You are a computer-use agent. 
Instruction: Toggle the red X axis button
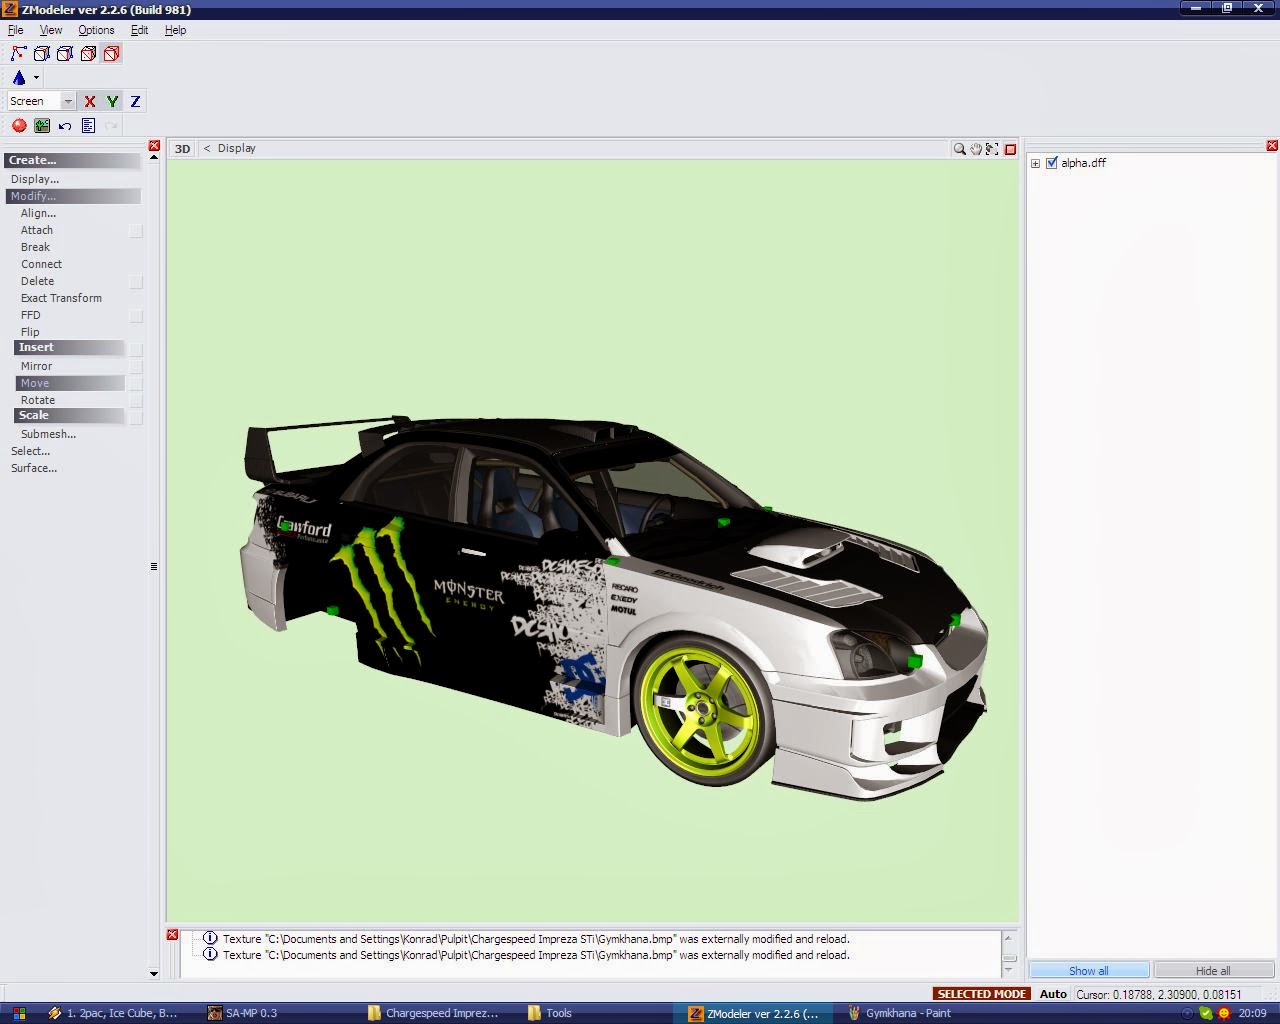[89, 101]
